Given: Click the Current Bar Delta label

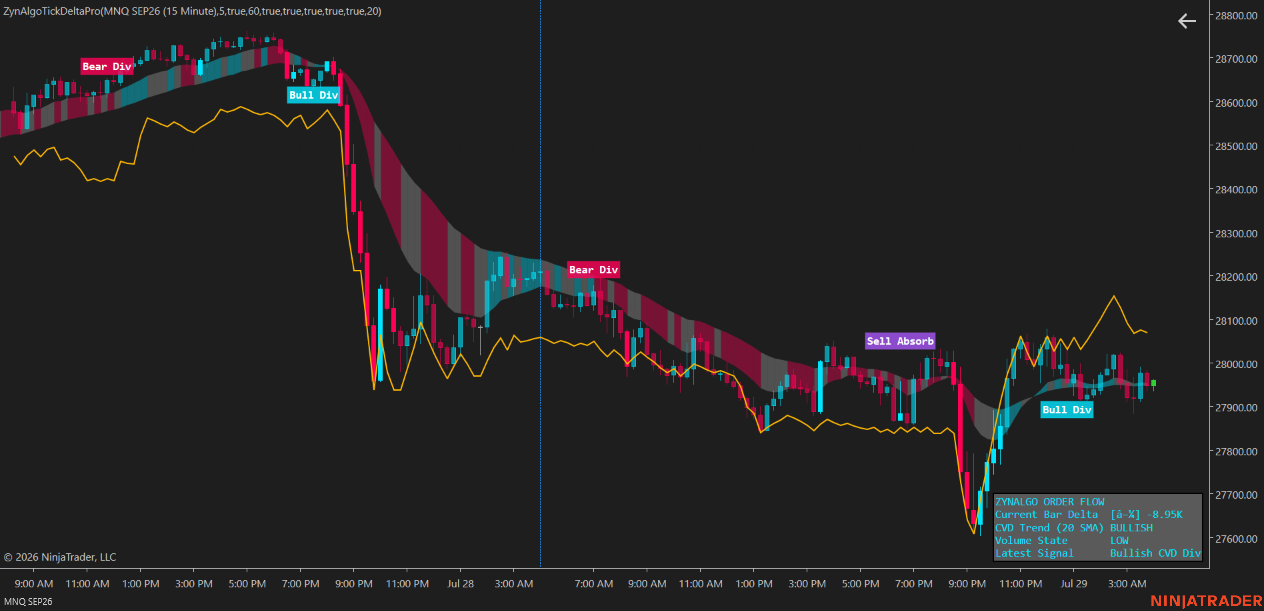Looking at the screenshot, I should coord(1046,515).
